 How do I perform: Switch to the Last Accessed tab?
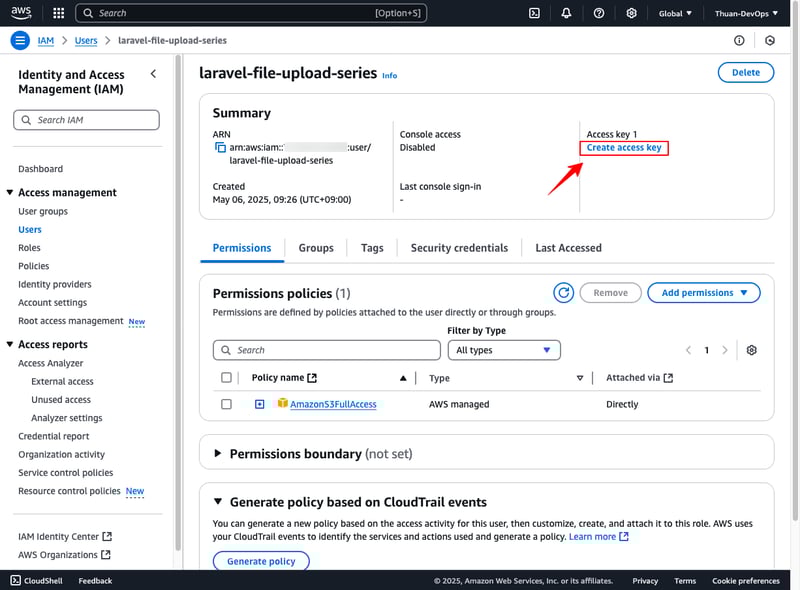click(x=568, y=248)
